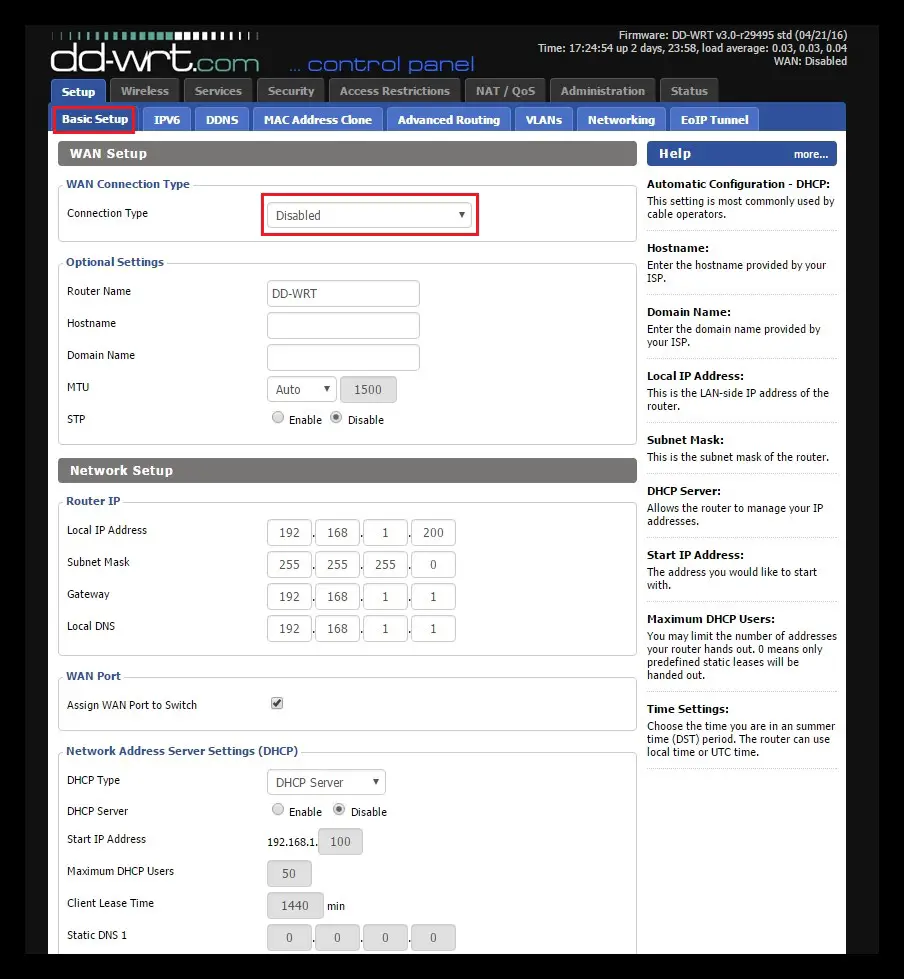
Task: Click Static DNS 1 first octet
Action: 289,937
